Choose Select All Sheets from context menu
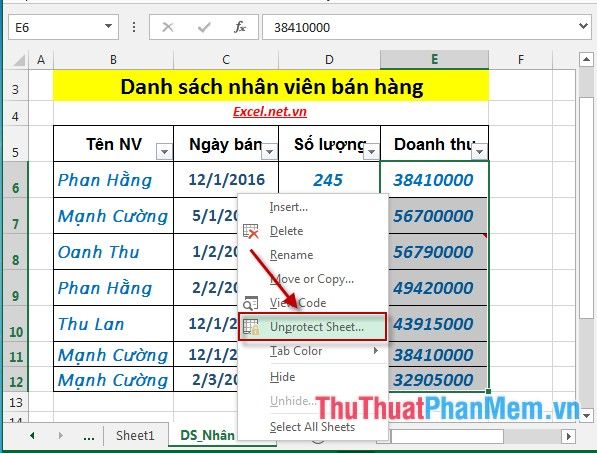 pos(312,427)
